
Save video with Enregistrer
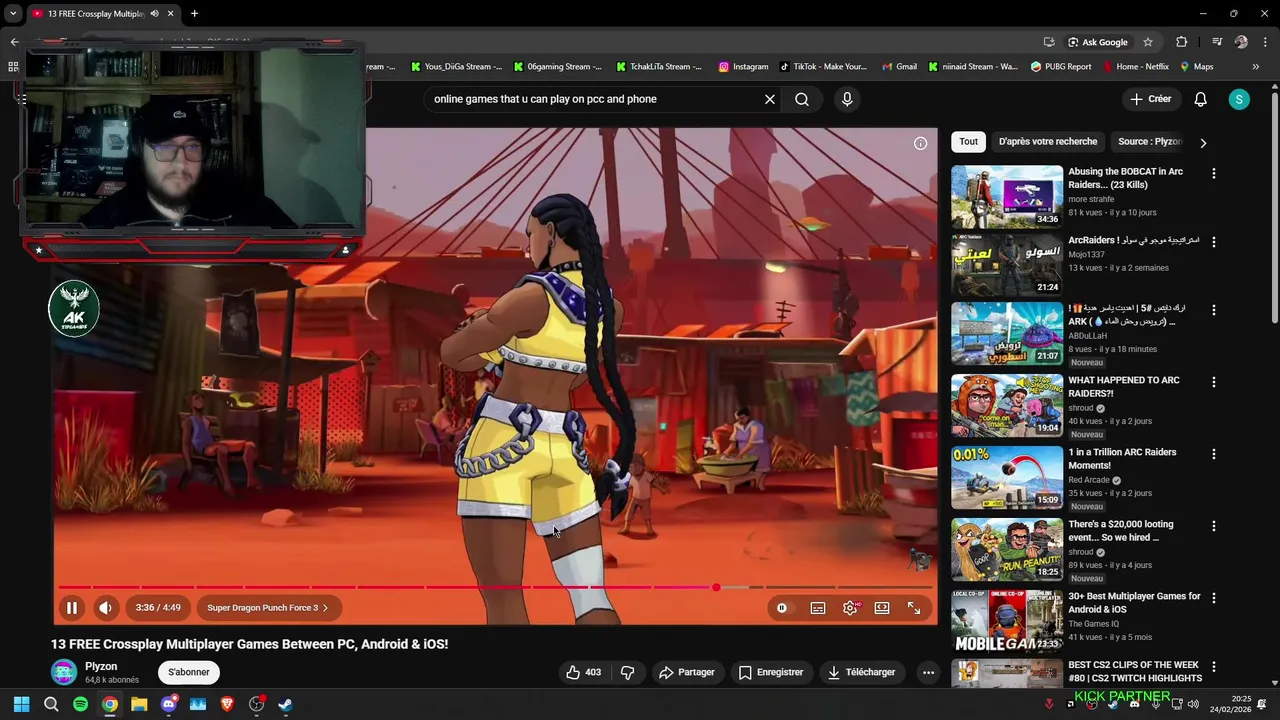coord(771,672)
